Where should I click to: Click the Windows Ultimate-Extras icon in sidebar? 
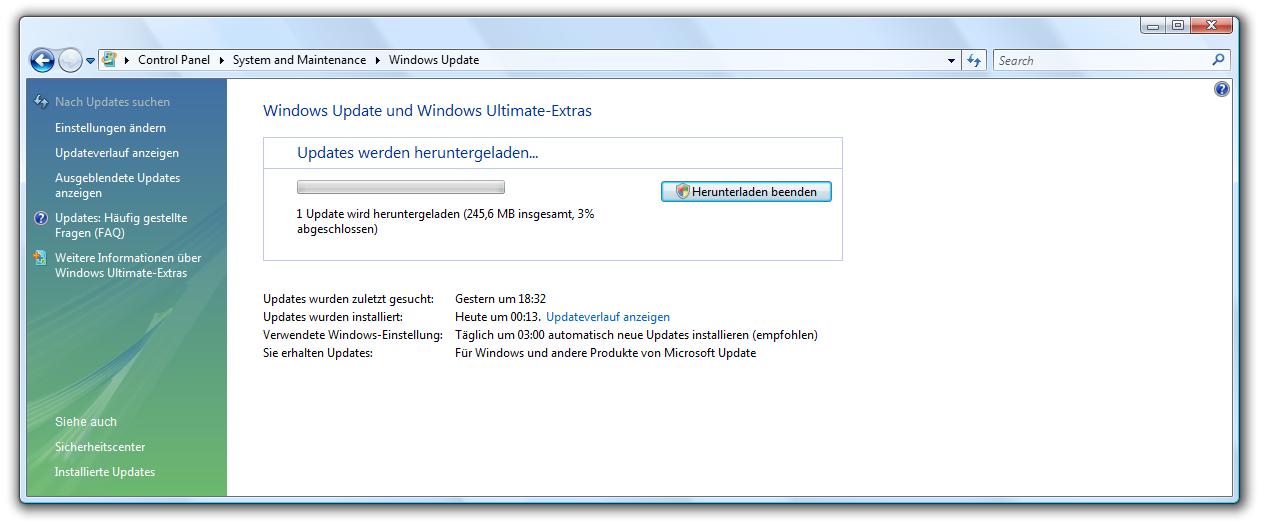point(40,258)
